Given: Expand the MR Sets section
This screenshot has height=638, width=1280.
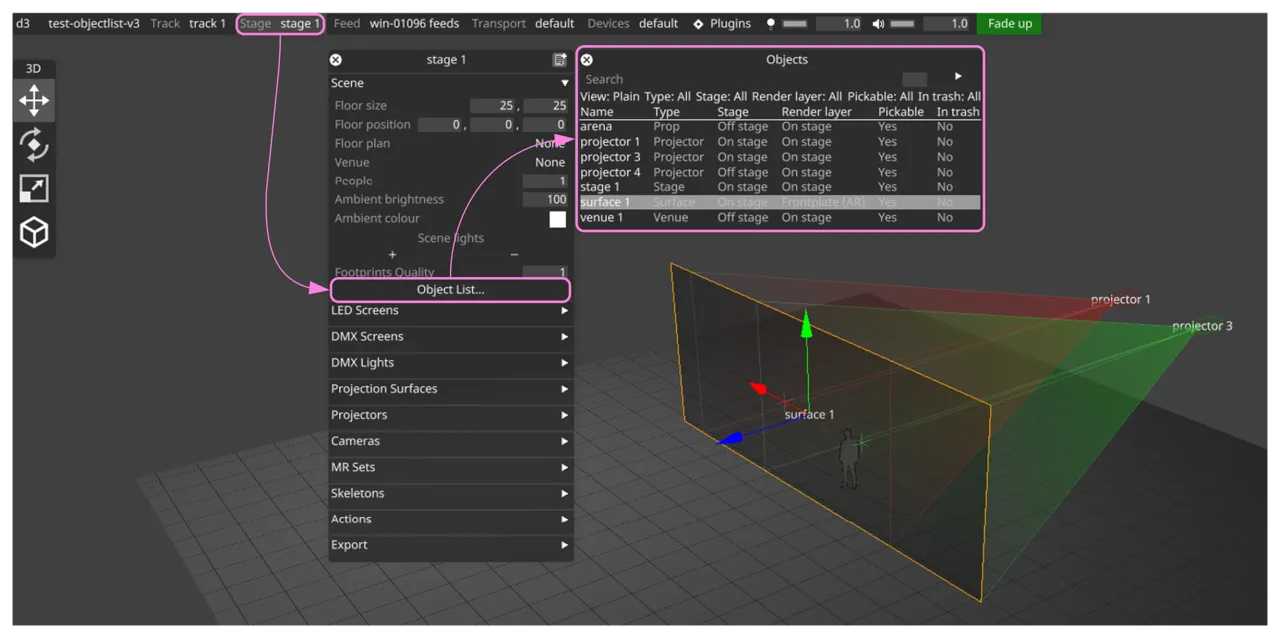Looking at the screenshot, I should (x=451, y=467).
